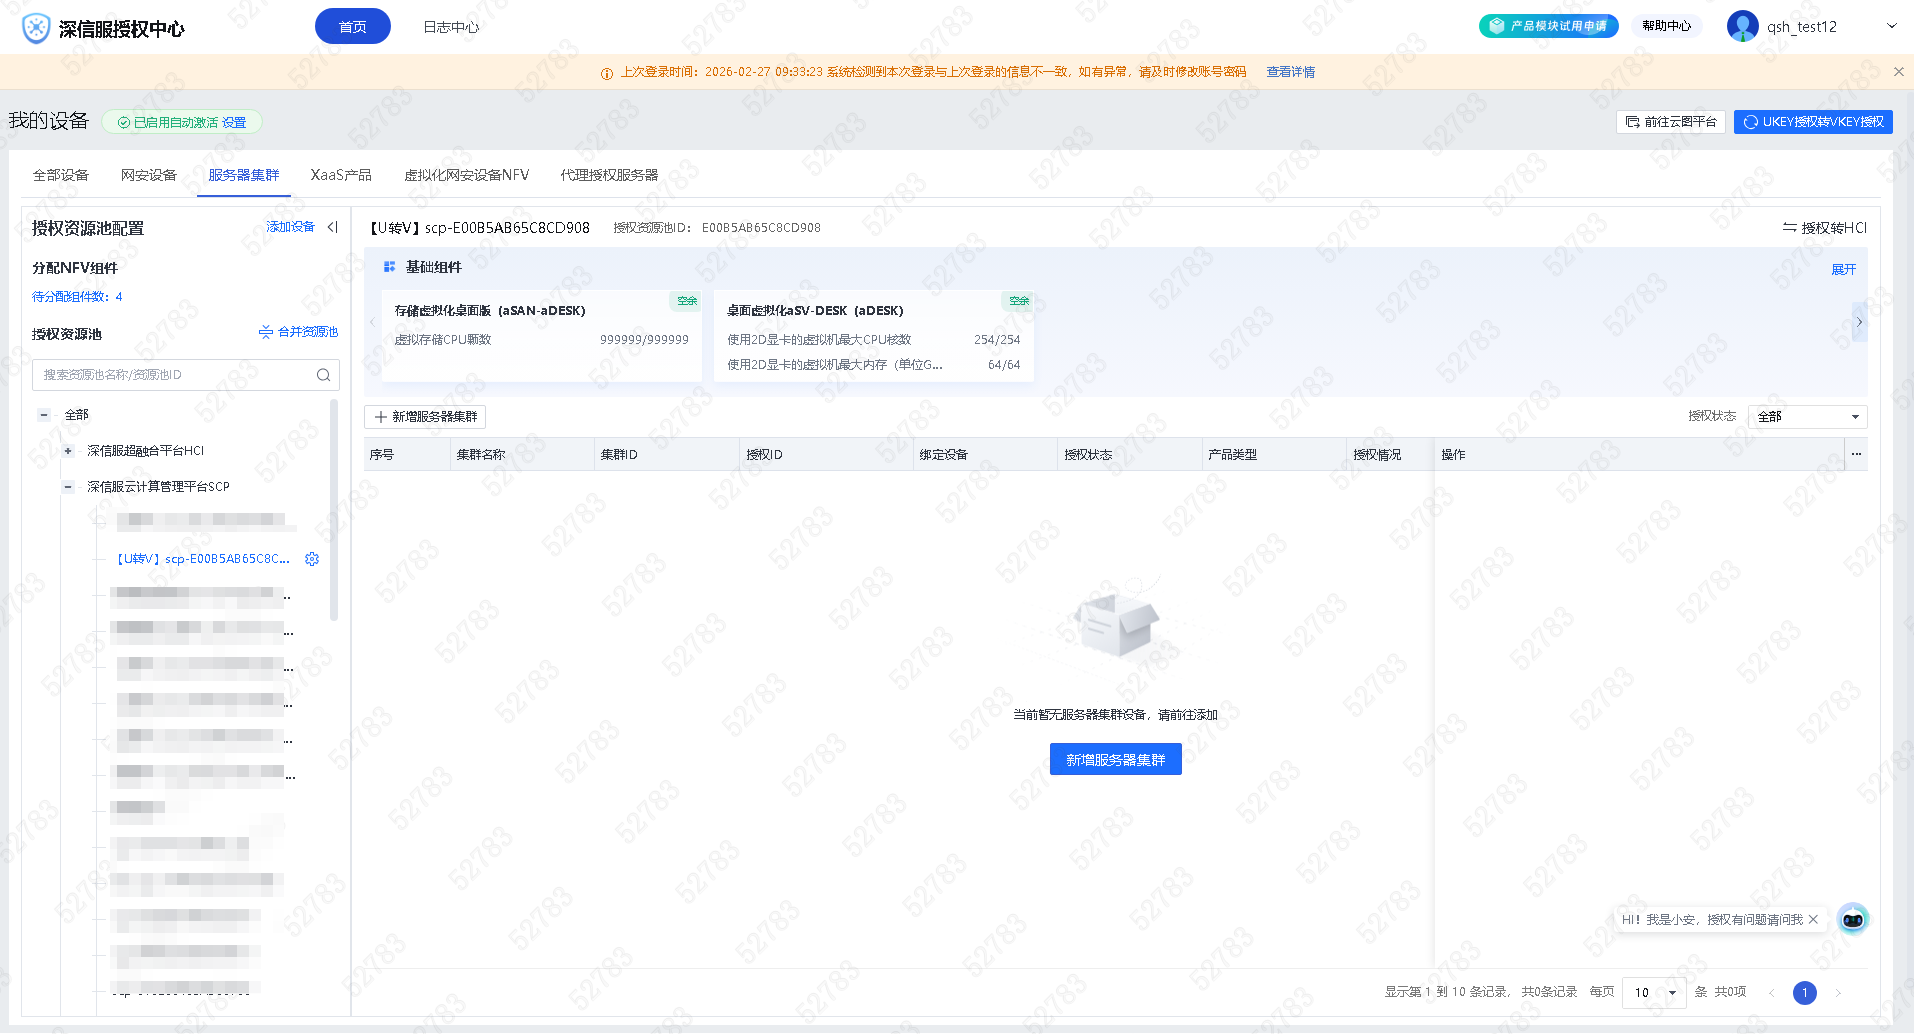This screenshot has height=1034, width=1914.
Task: Expand the 深信服超融合平台HCI tree node
Action: [68, 451]
